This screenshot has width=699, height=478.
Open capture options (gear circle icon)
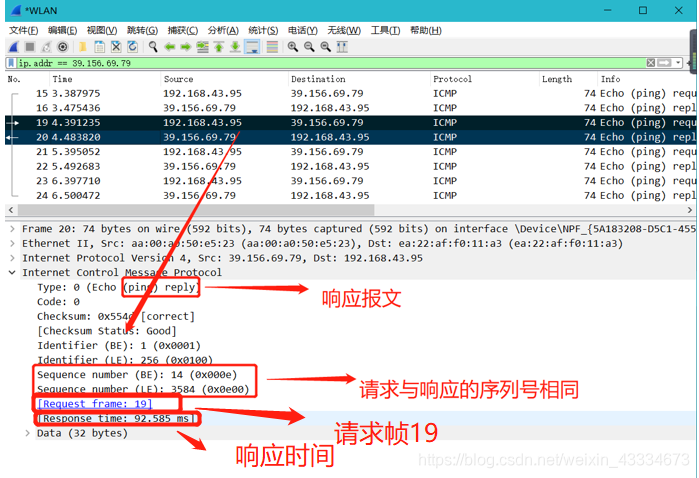(x=63, y=47)
